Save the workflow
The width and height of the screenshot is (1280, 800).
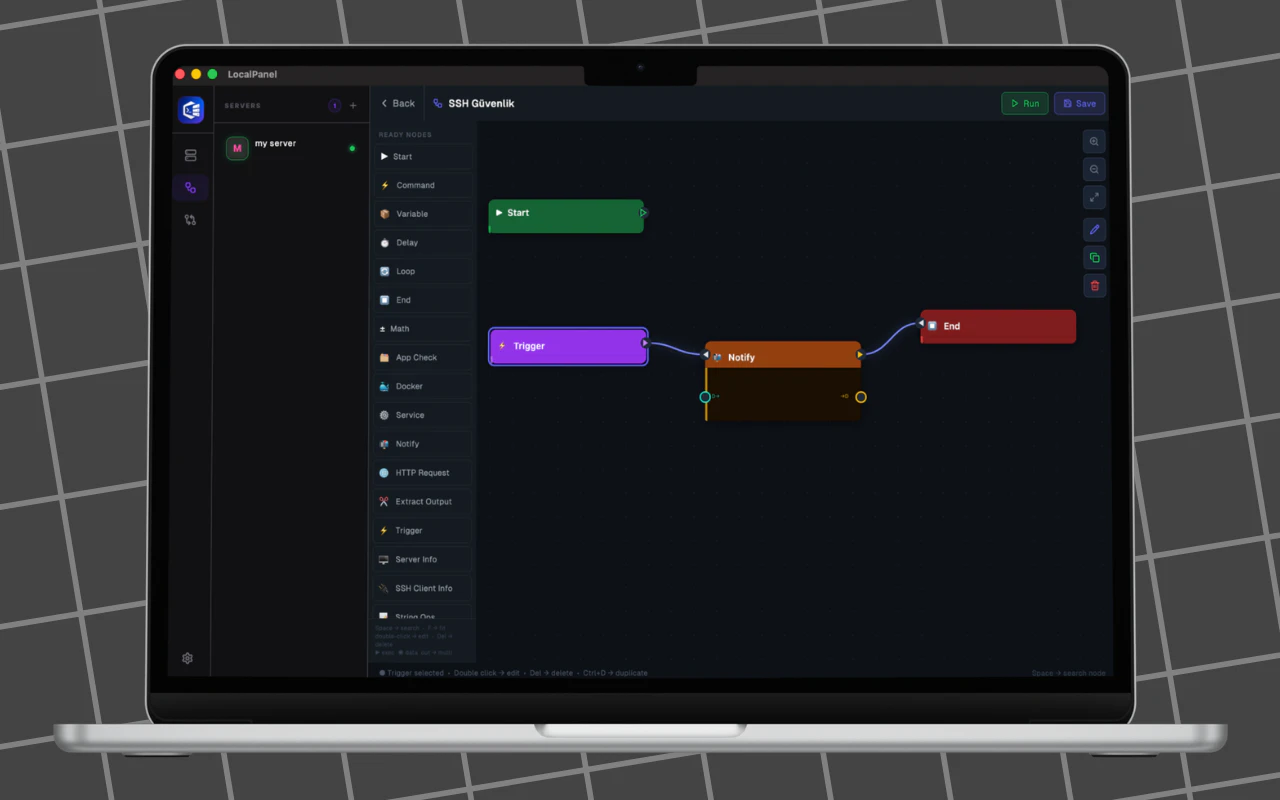[x=1079, y=104]
